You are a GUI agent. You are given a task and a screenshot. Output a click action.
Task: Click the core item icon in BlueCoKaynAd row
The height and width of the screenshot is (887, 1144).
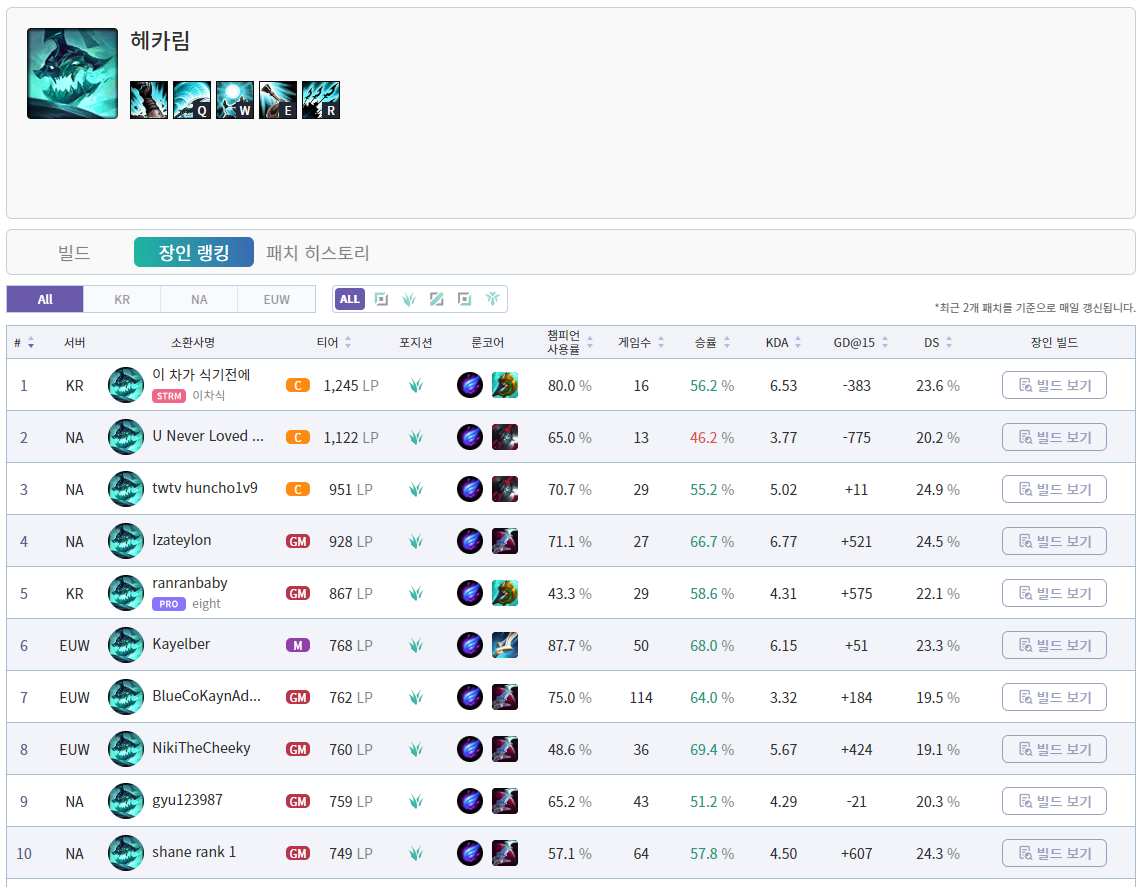click(x=505, y=697)
